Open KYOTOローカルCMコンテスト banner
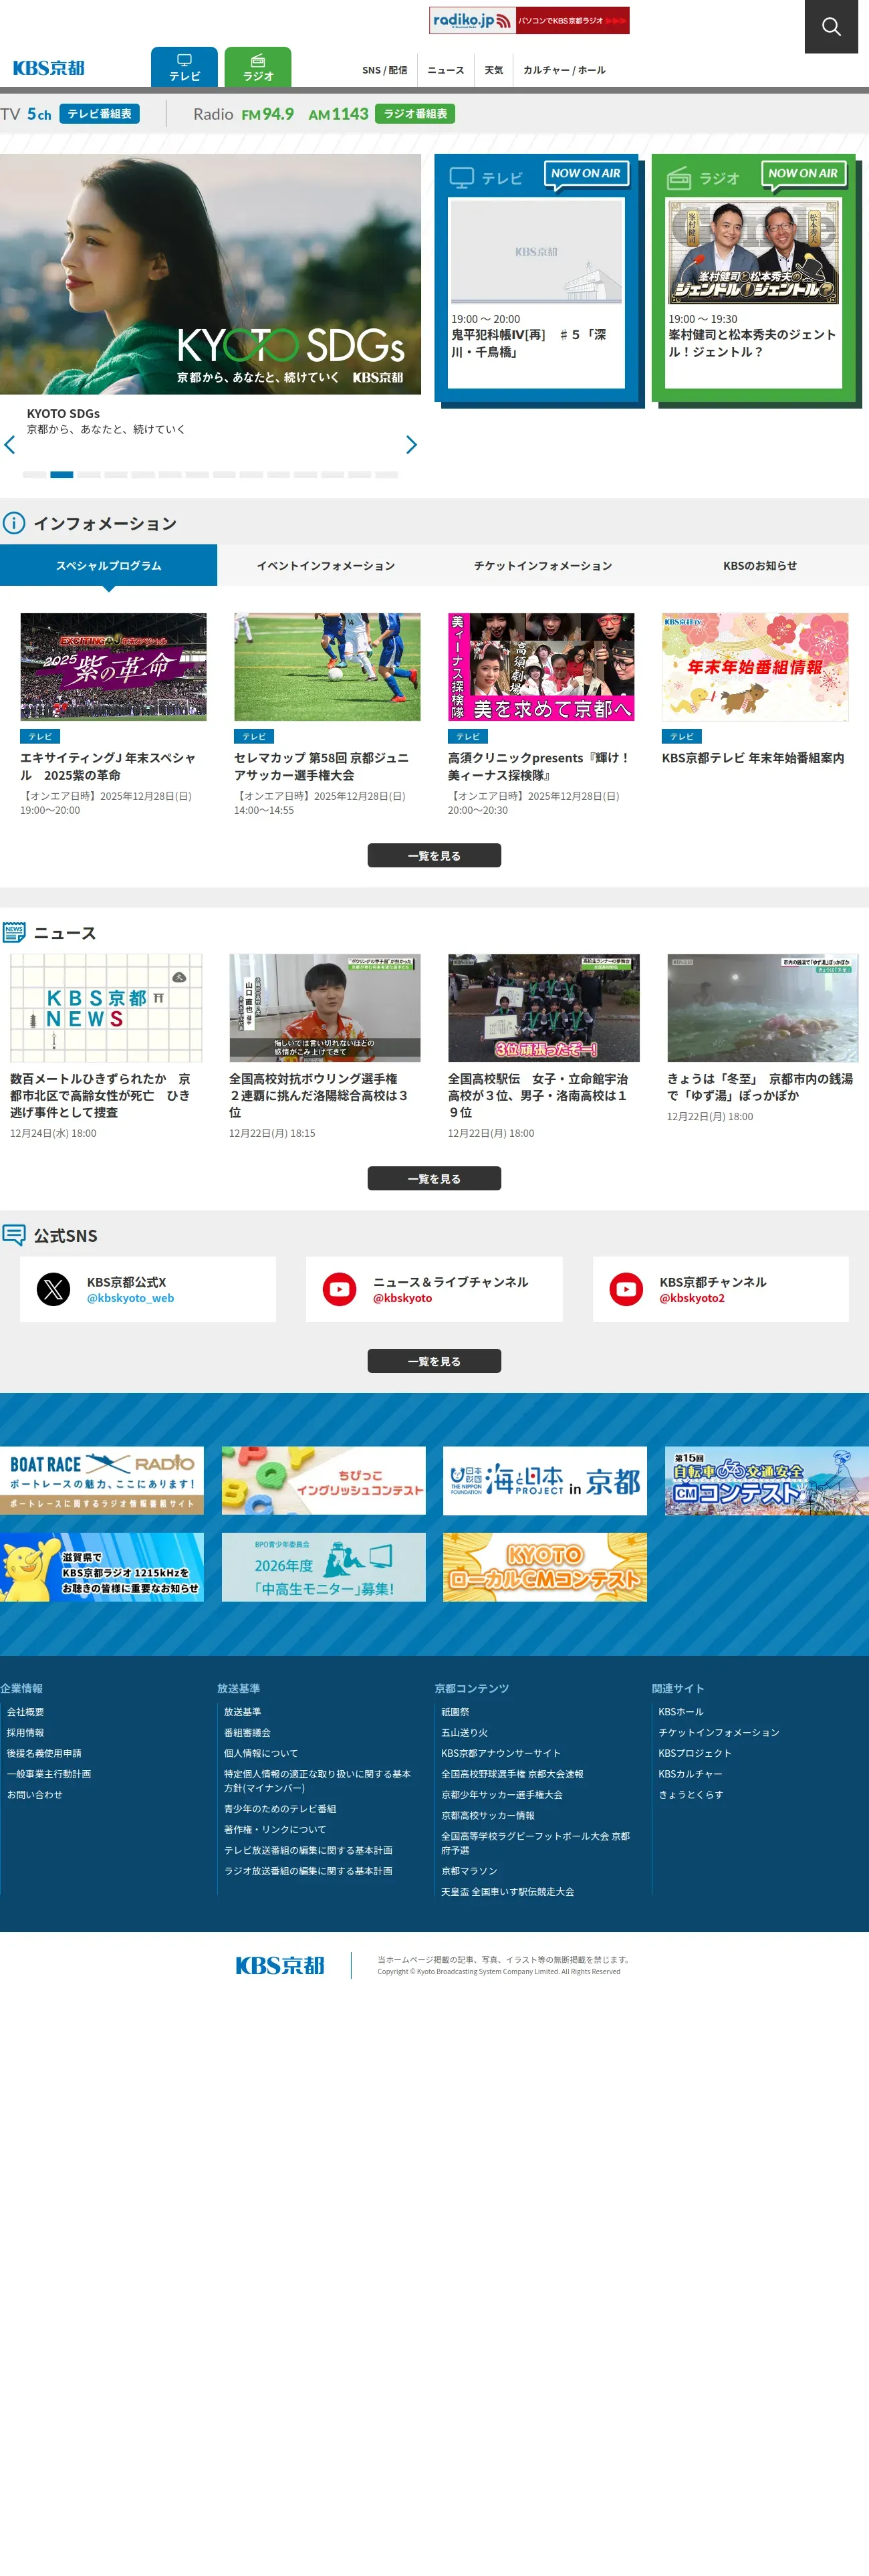869x2576 pixels. [x=545, y=1567]
